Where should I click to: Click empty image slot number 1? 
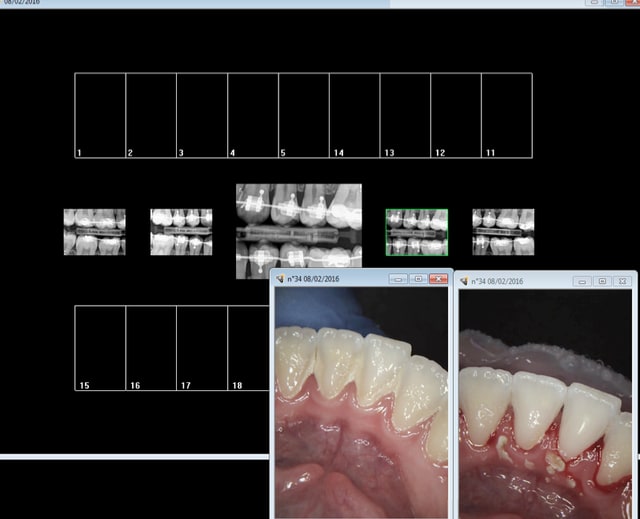pos(100,115)
